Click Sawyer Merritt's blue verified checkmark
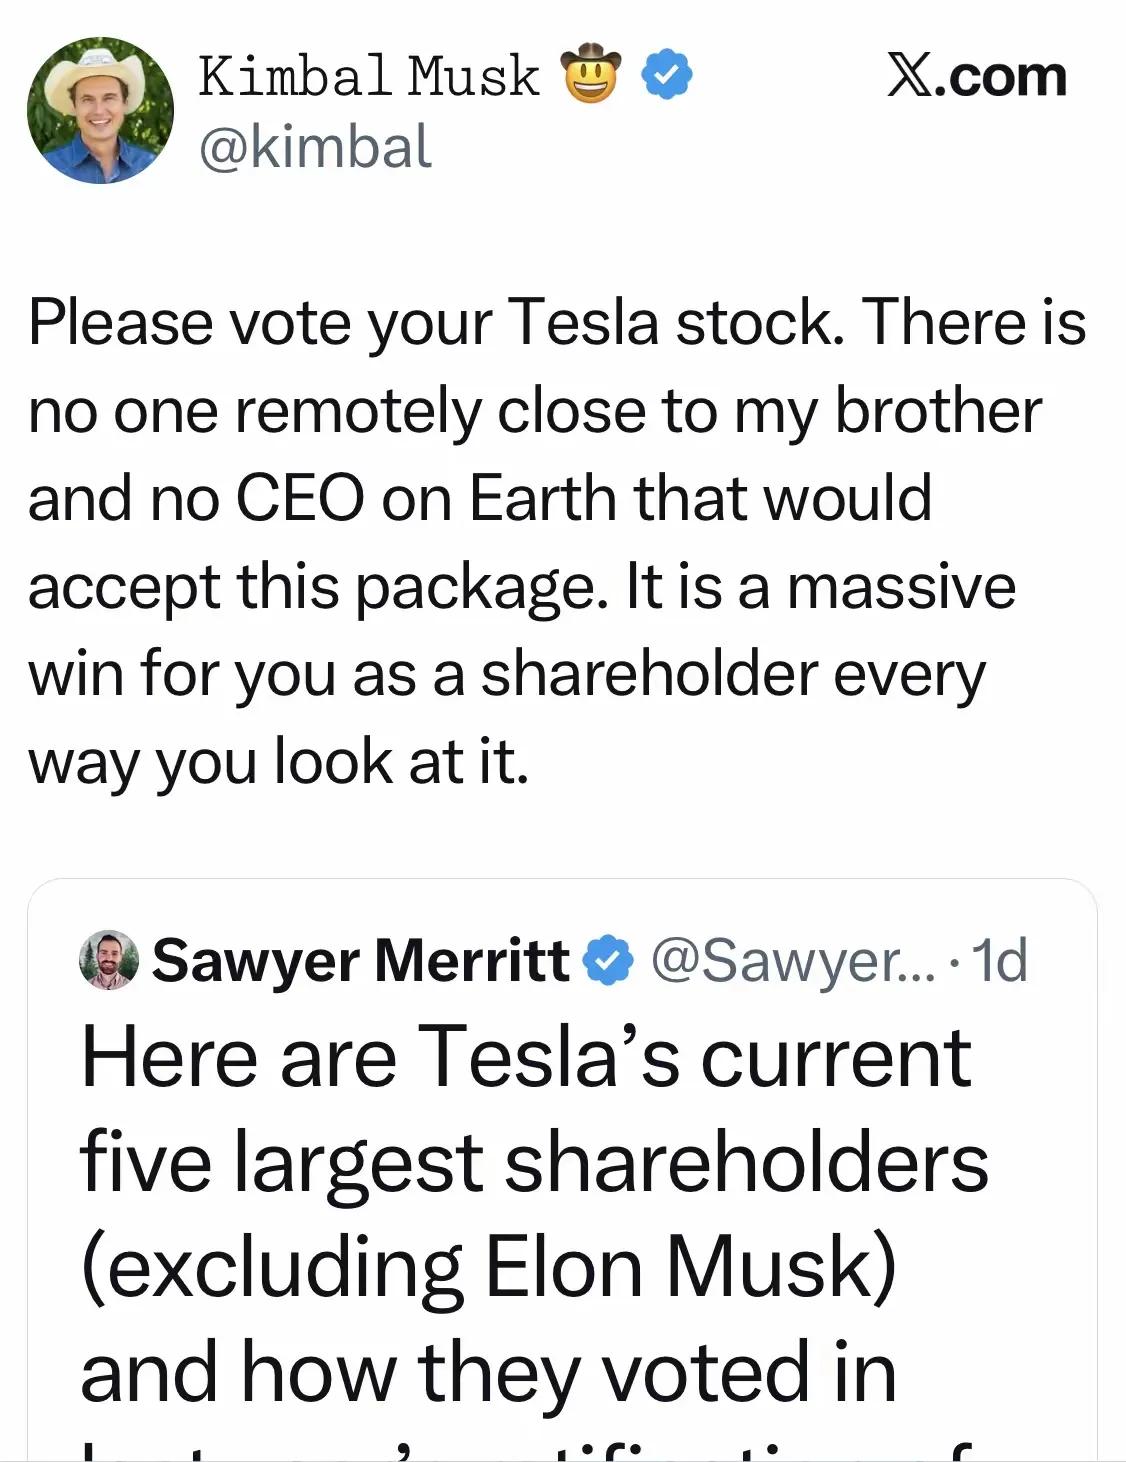This screenshot has height=1462, width=1126. coord(608,960)
